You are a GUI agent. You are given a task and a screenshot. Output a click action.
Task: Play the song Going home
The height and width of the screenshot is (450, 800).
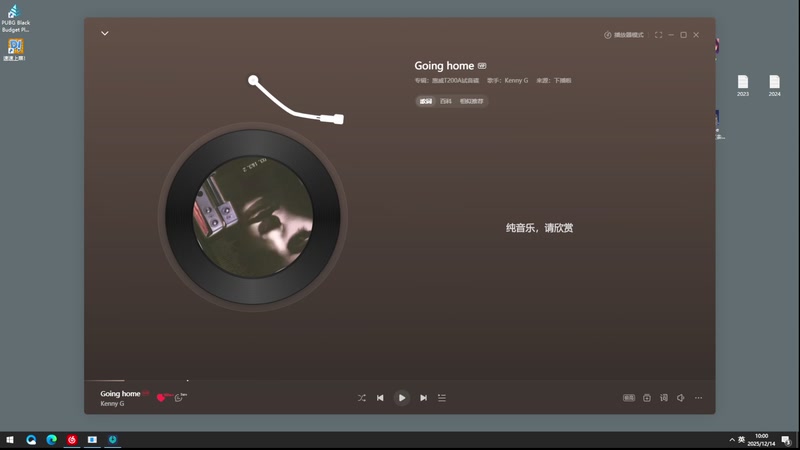(402, 398)
